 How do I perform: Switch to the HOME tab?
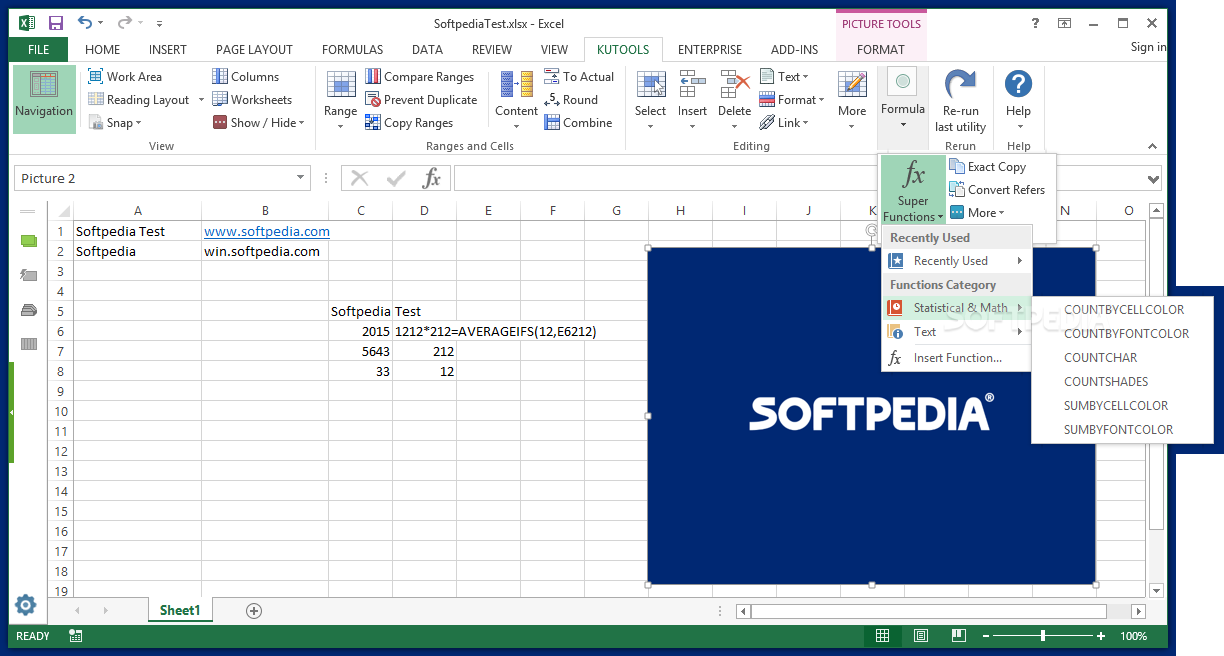(102, 49)
